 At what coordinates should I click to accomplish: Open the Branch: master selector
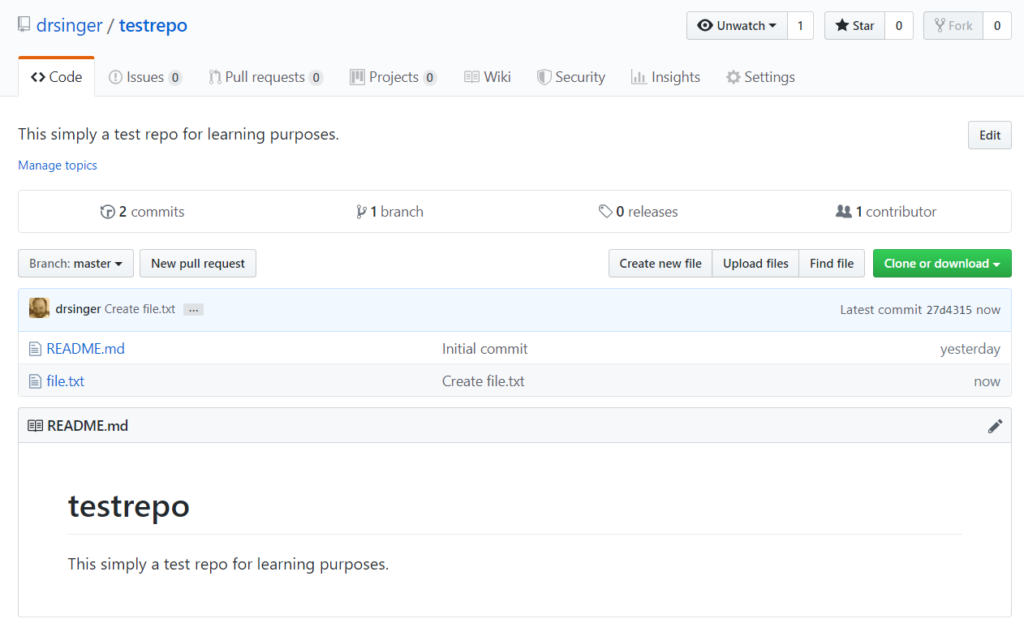pos(75,263)
